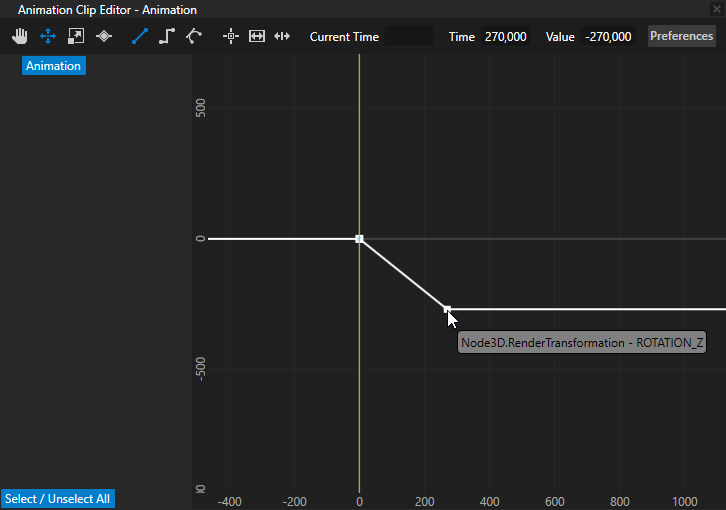Select the Animation item in list

[x=53, y=66]
